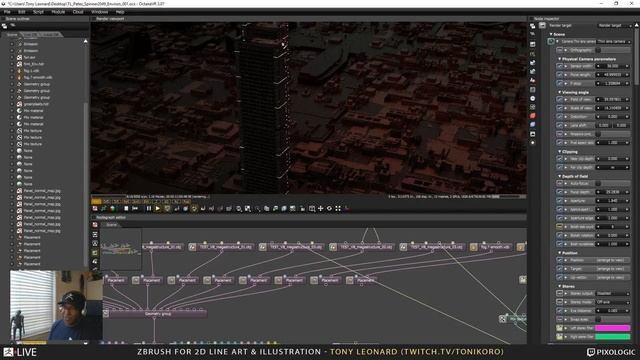Stop the render with the square icon
Viewport: 640px width, 360px height.
pyautogui.click(x=126, y=209)
